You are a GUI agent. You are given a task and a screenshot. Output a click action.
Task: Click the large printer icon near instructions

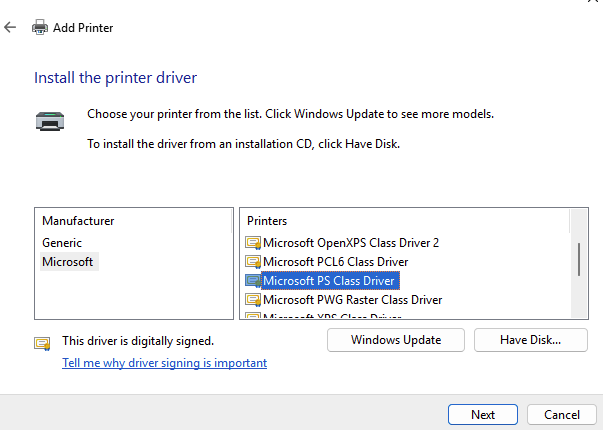(x=50, y=121)
